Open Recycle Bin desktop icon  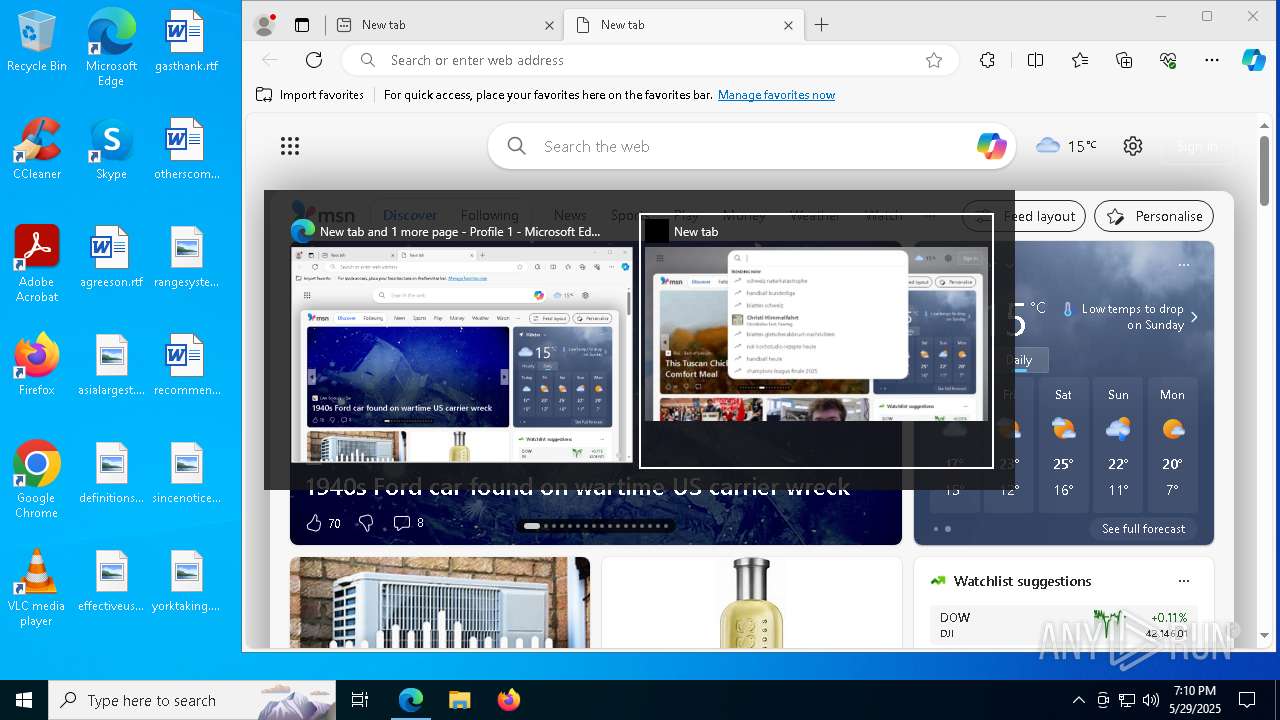pyautogui.click(x=37, y=40)
